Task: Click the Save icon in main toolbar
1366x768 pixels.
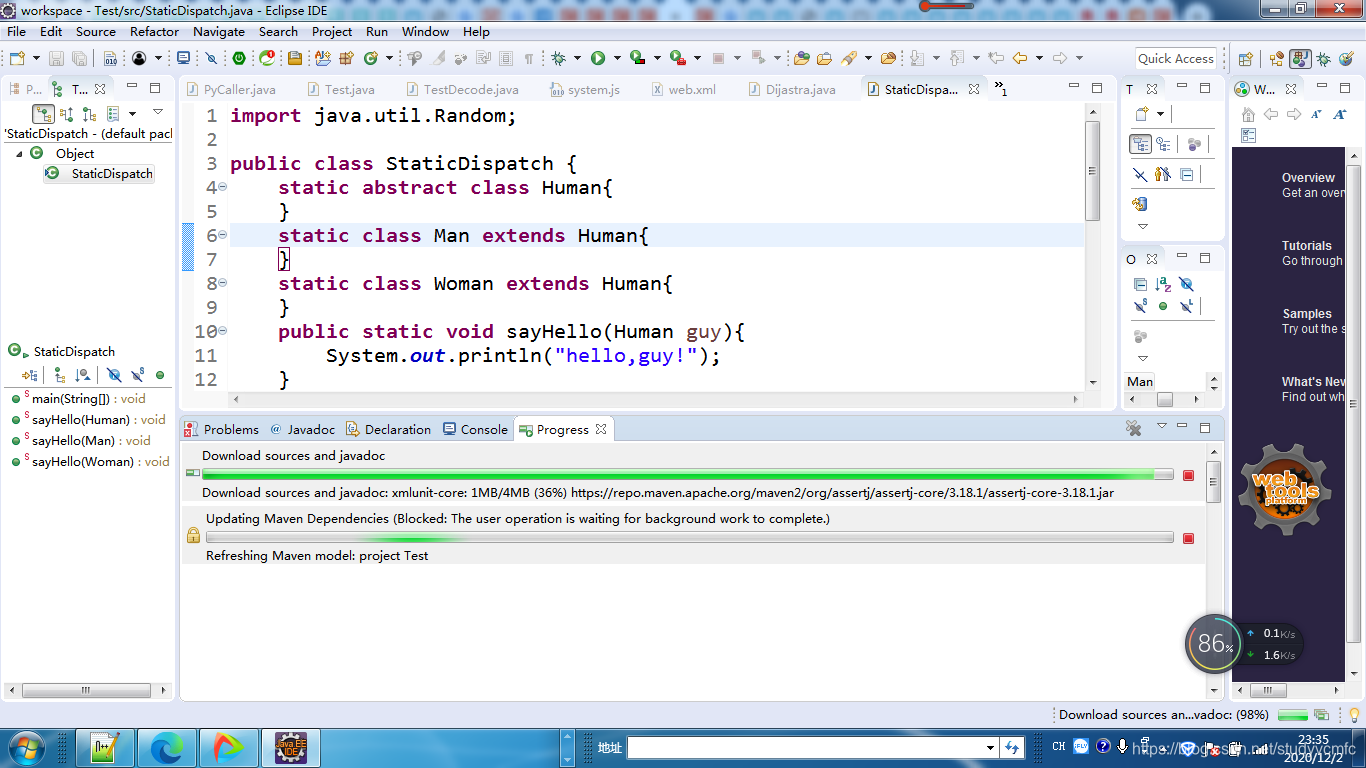Action: coord(56,59)
